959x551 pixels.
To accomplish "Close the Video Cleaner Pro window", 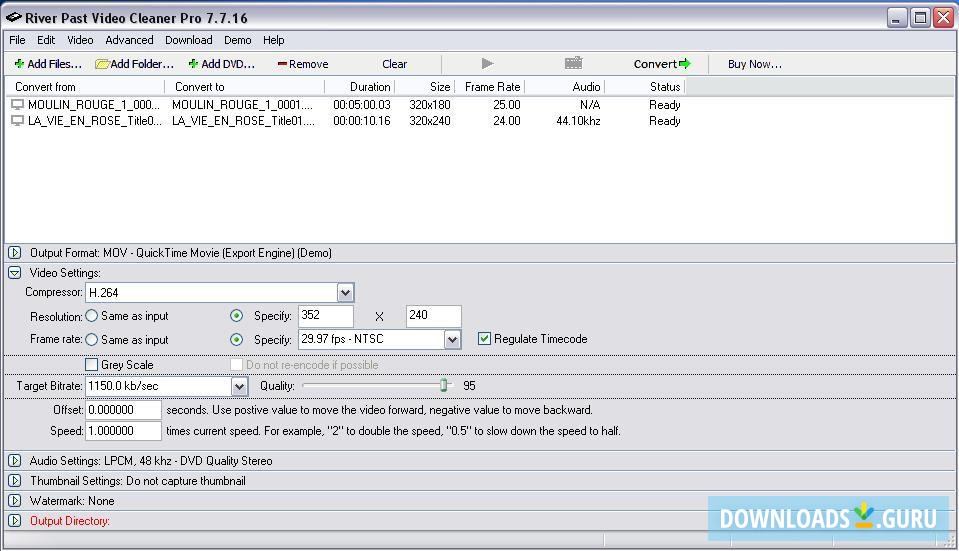I will tap(942, 18).
